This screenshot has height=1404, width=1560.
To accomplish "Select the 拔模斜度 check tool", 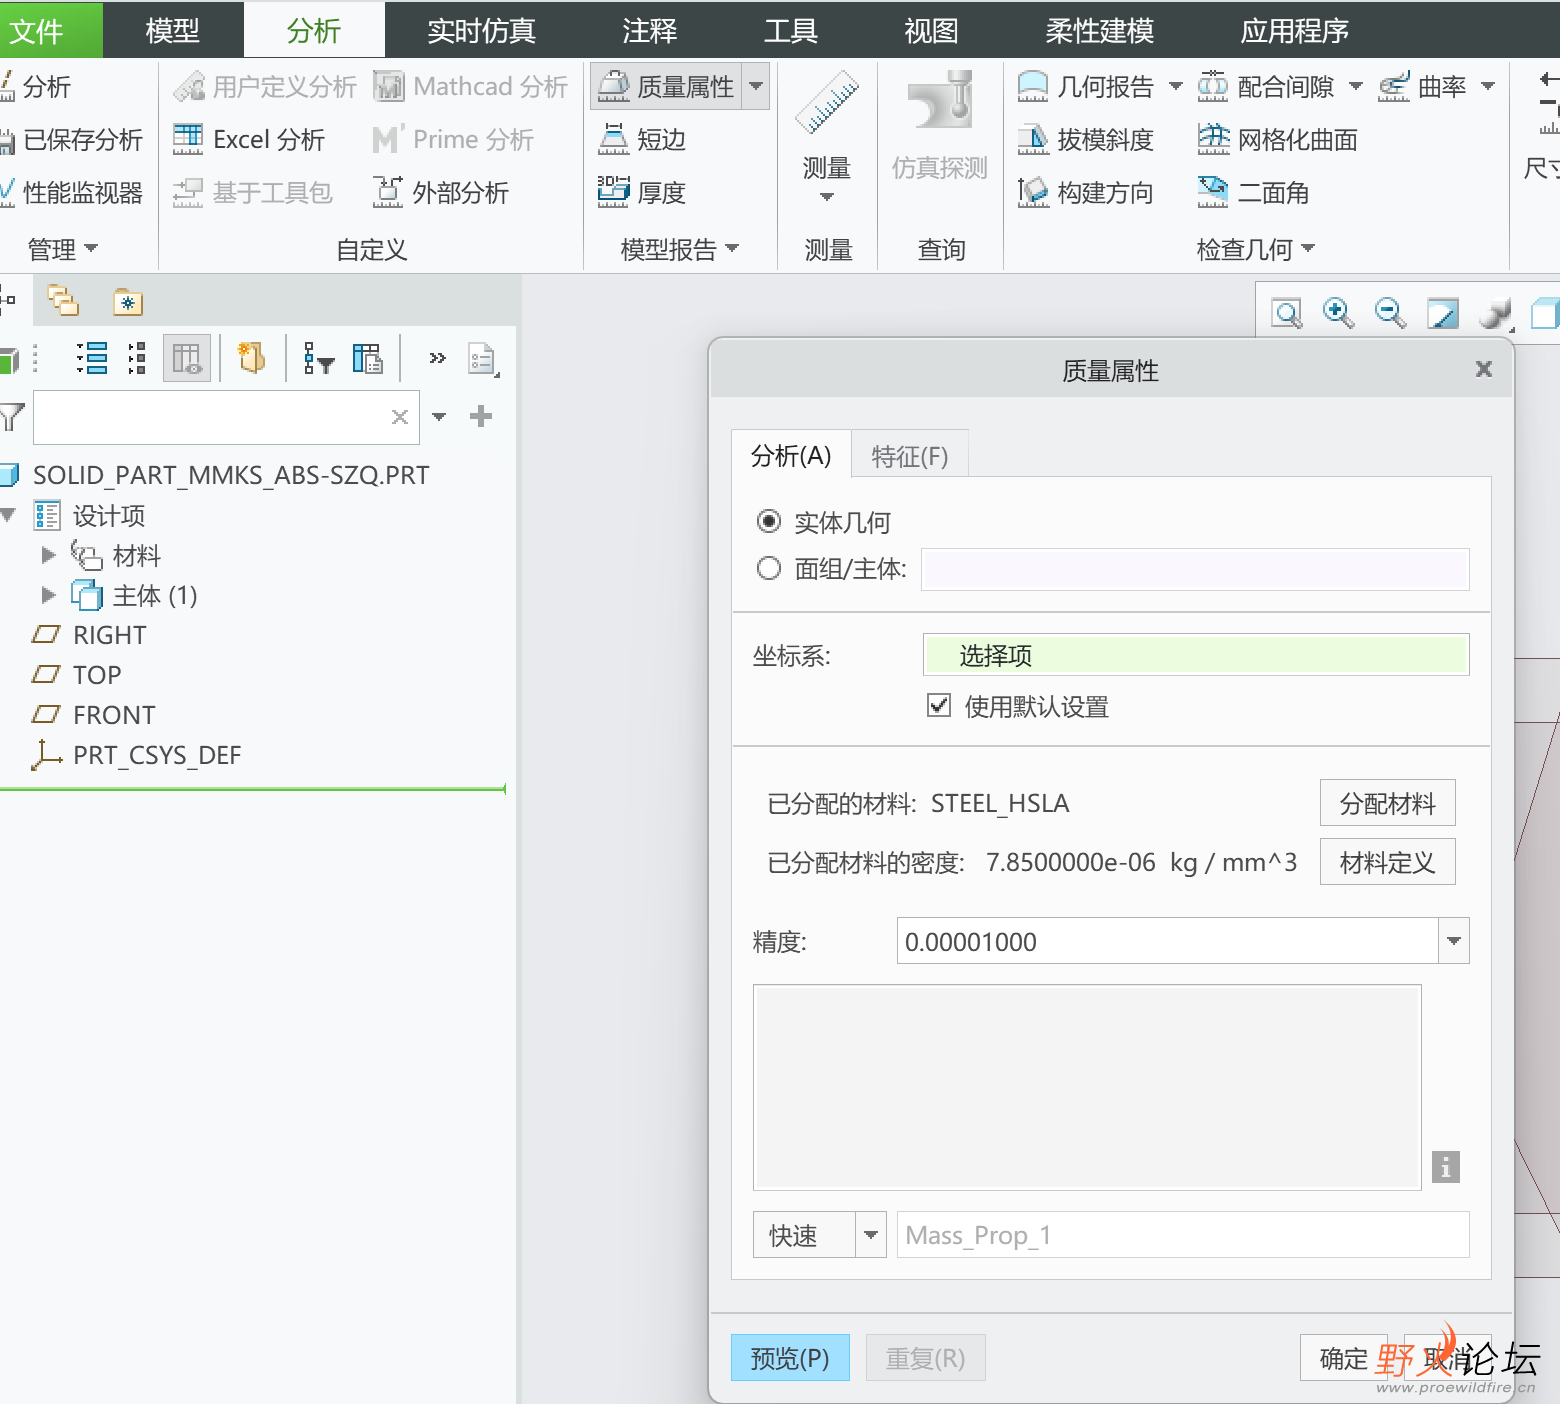I will point(1087,140).
